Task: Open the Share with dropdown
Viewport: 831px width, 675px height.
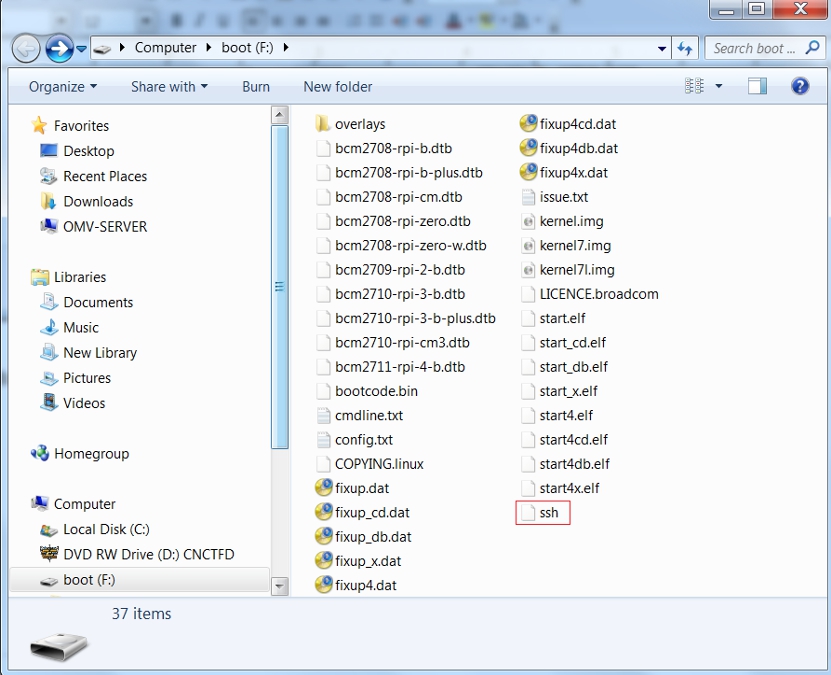Action: coord(167,87)
